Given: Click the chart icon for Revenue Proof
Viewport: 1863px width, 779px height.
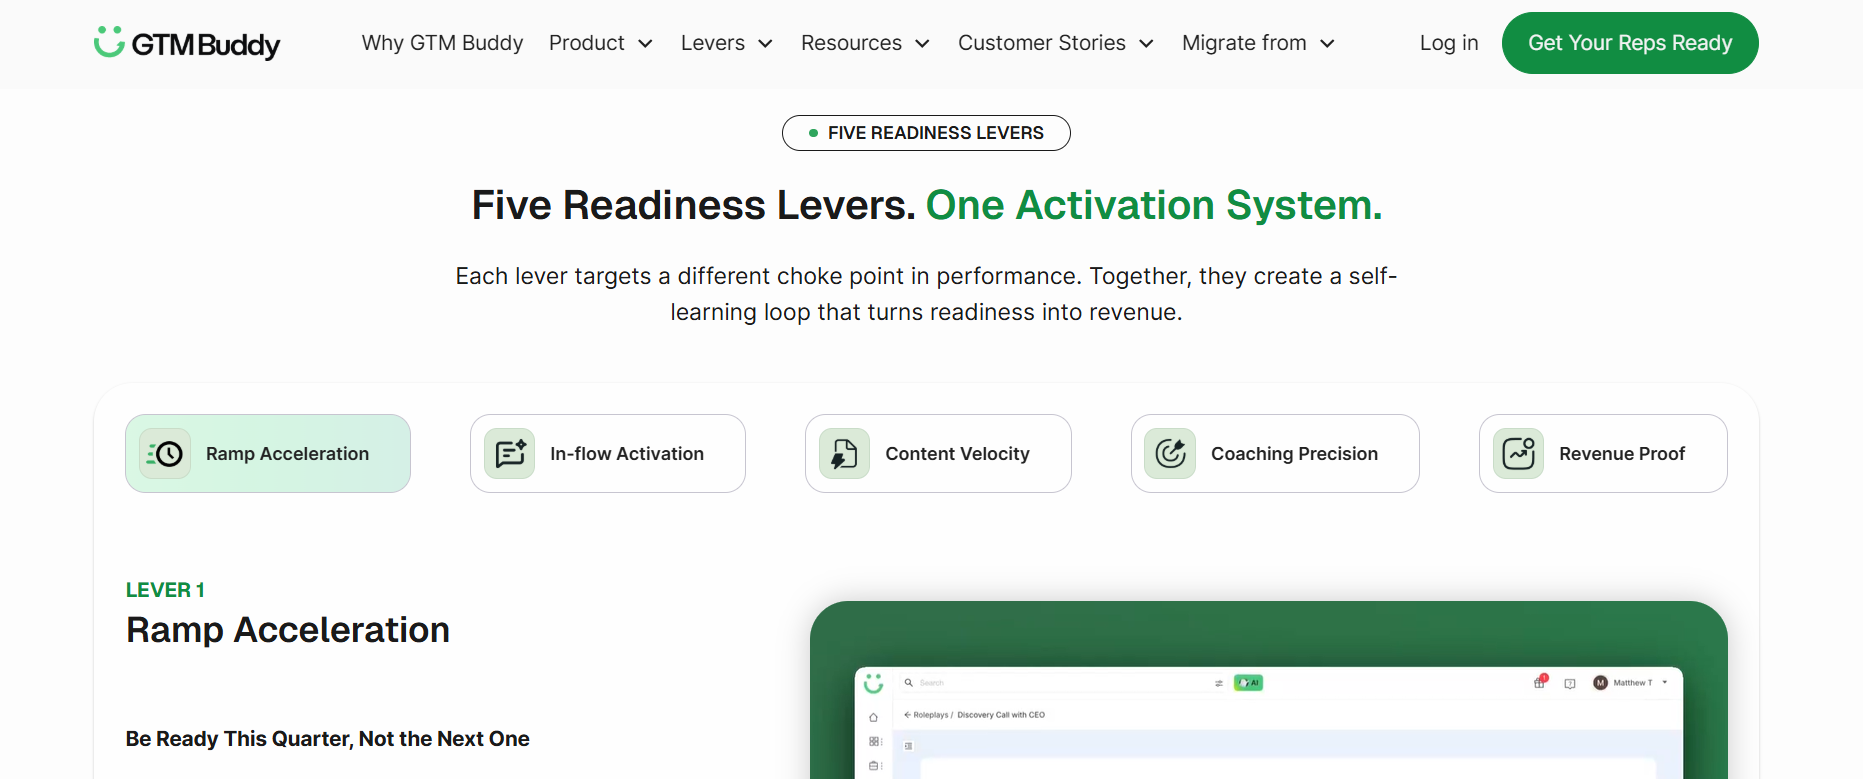Looking at the screenshot, I should pos(1518,454).
